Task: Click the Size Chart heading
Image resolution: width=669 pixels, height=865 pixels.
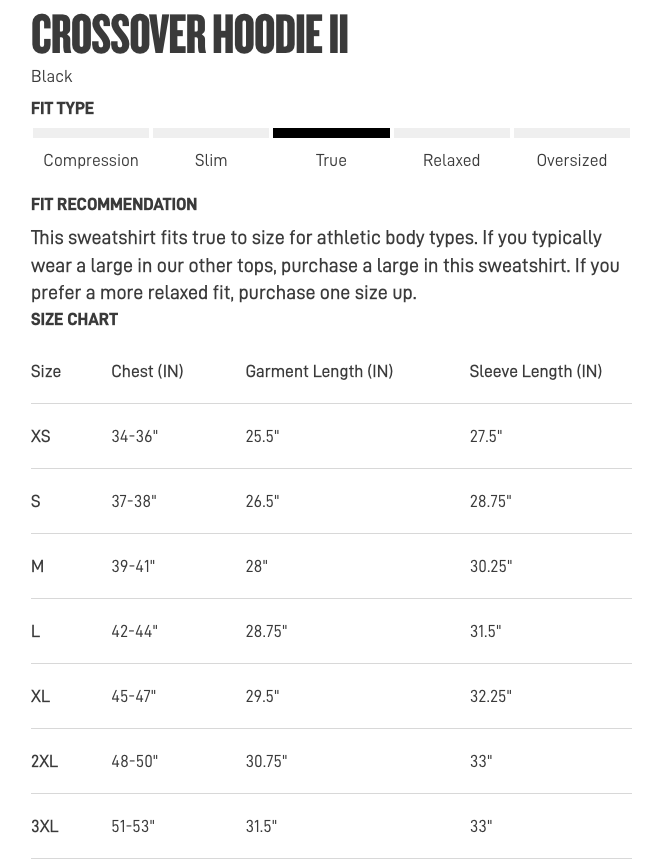Action: [x=74, y=319]
